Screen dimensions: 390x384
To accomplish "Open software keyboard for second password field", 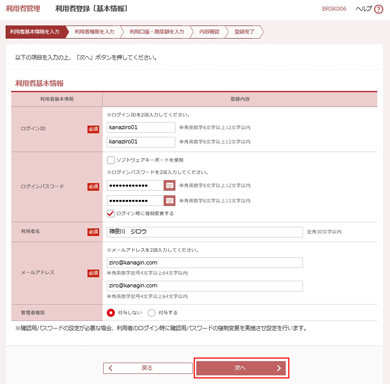I will pos(170,201).
